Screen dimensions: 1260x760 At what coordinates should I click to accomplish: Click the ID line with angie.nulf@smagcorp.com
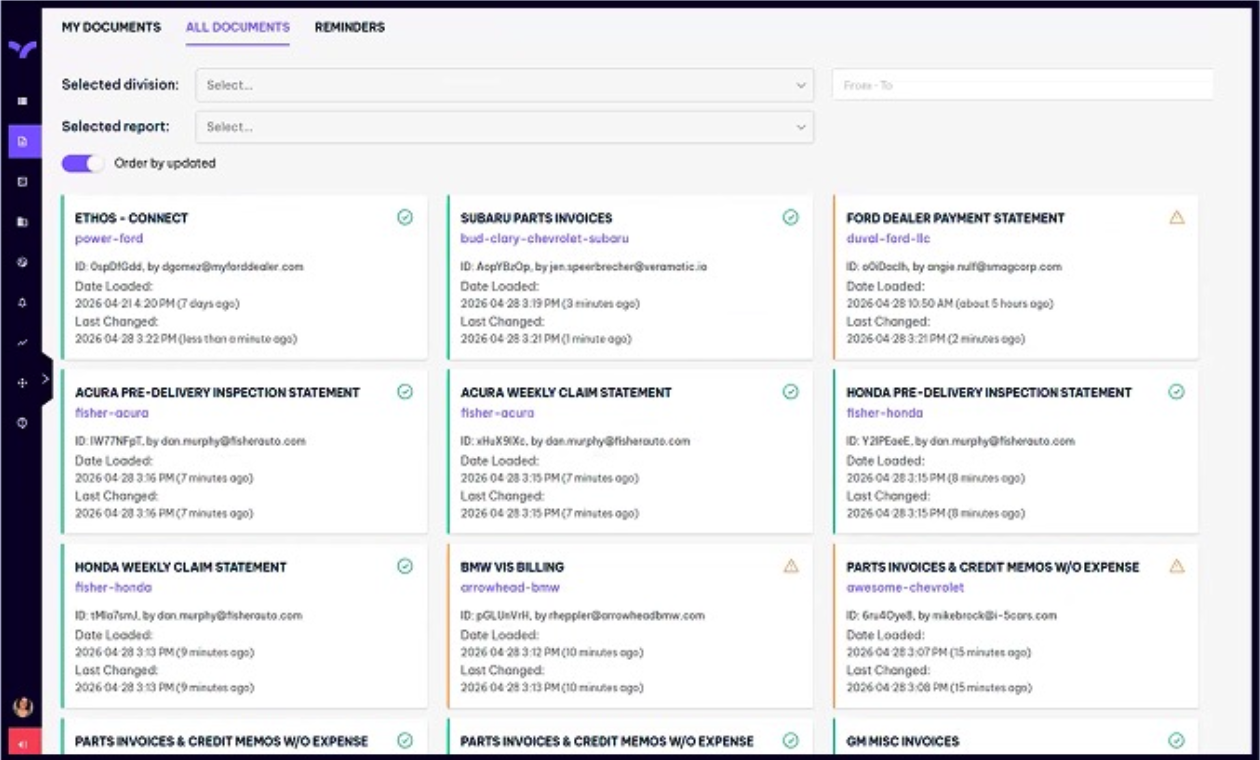(954, 267)
